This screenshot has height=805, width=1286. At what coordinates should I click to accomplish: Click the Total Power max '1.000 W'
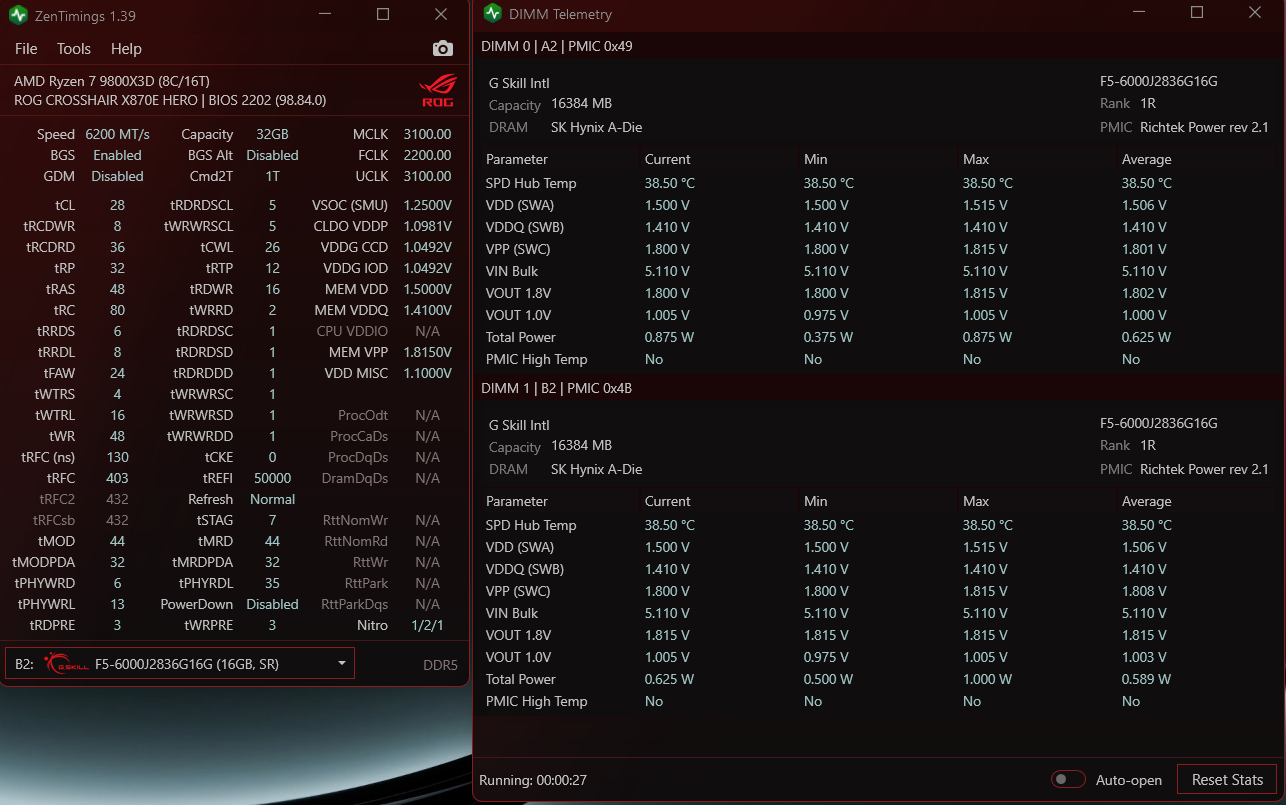989,679
